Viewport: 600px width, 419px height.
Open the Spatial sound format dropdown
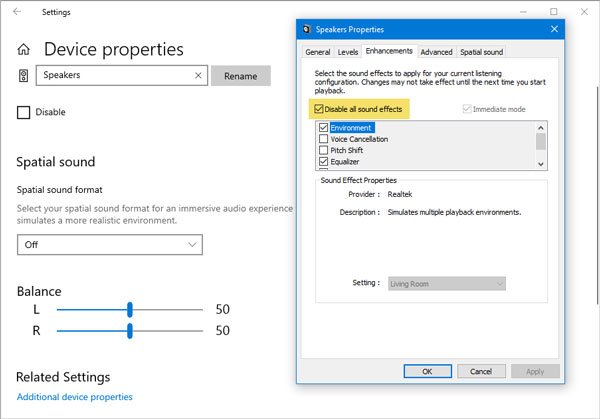pos(110,244)
